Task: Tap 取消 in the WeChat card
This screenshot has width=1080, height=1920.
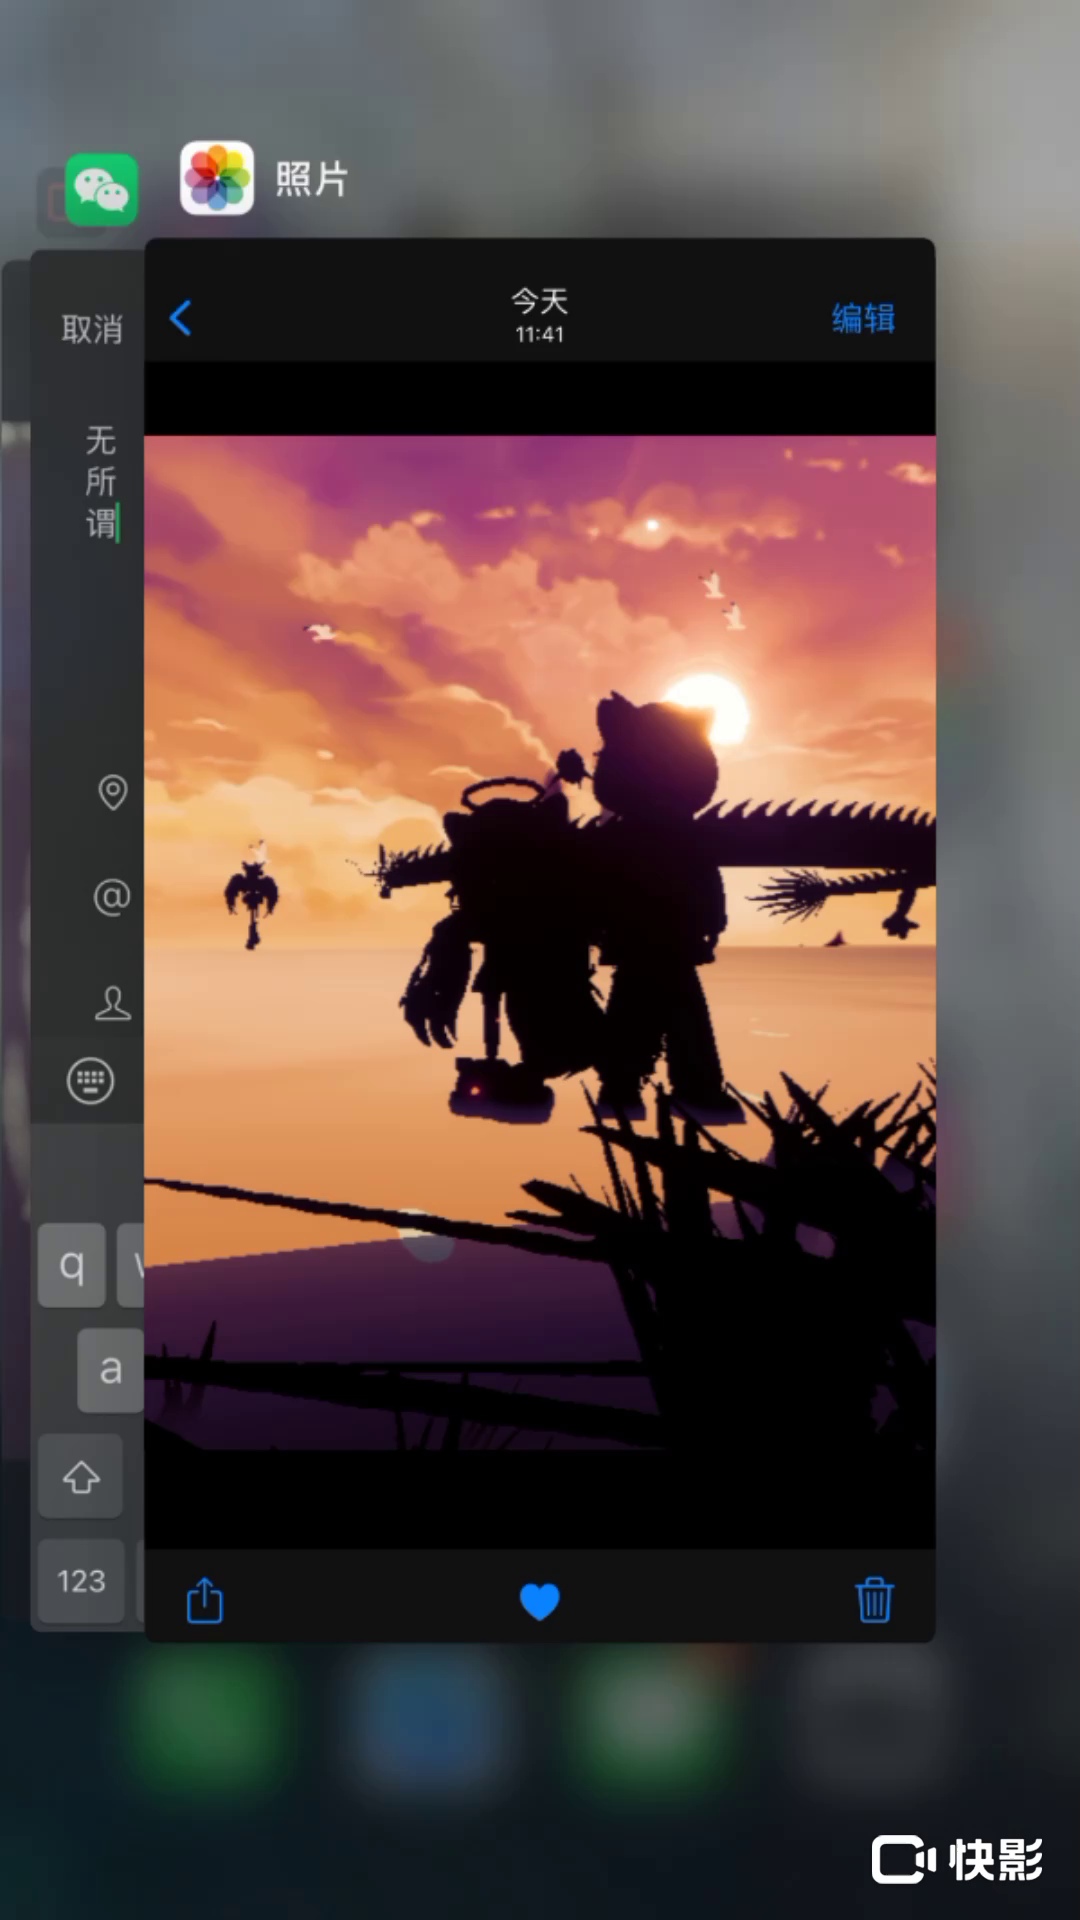Action: pyautogui.click(x=92, y=329)
